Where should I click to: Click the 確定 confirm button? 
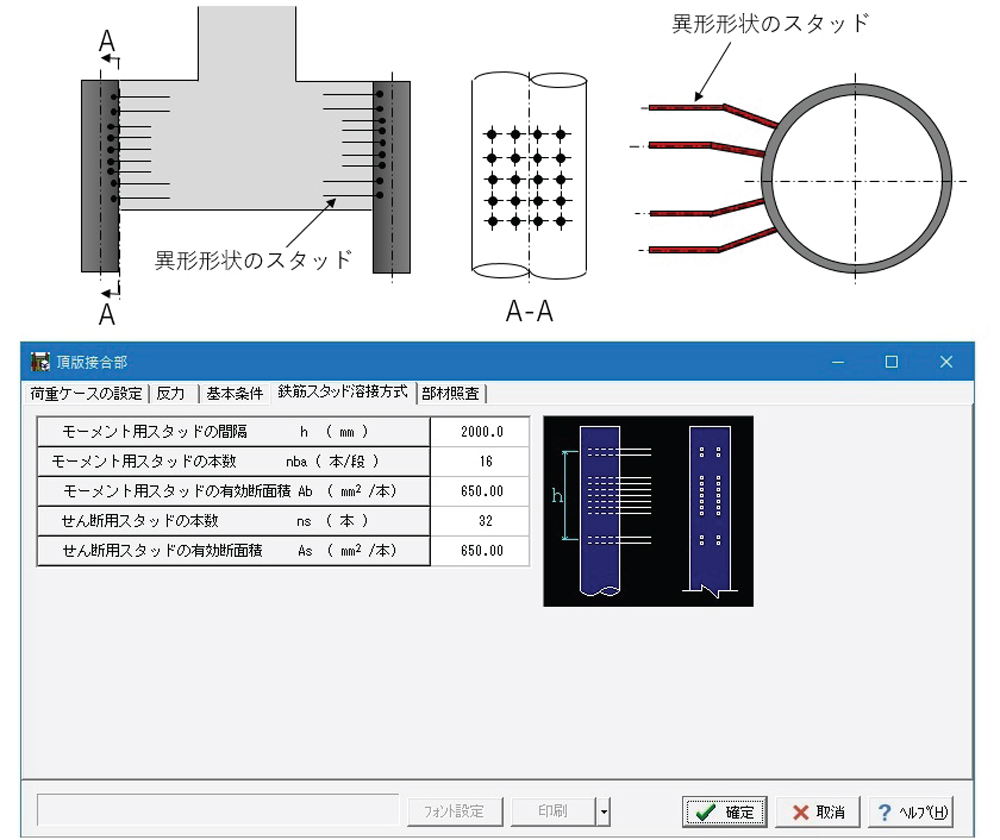coord(724,812)
